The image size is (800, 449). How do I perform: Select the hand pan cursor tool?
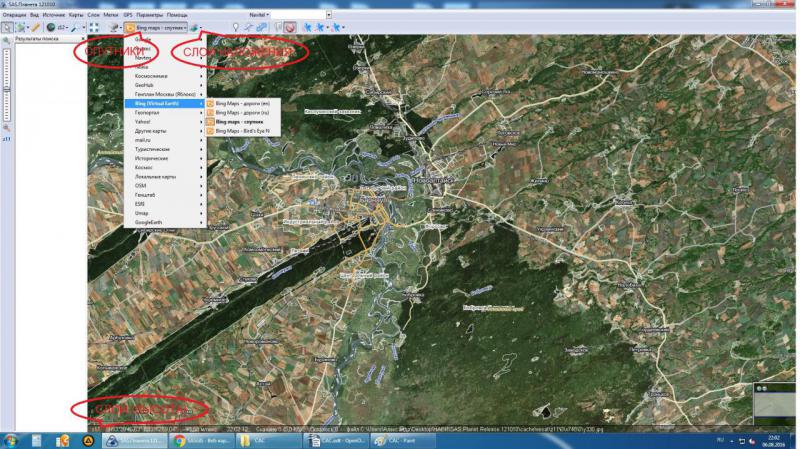(7, 28)
